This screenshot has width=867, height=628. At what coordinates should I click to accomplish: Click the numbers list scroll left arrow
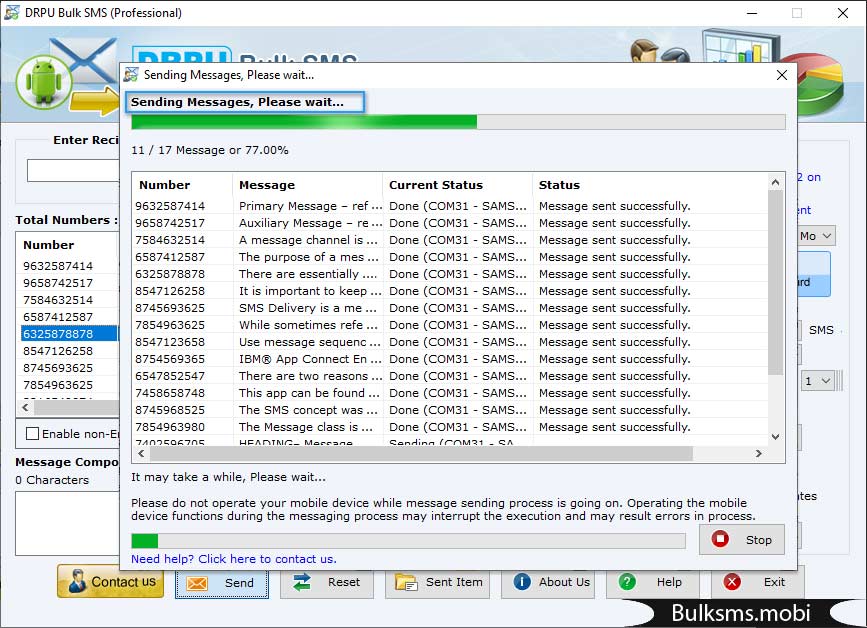click(25, 407)
